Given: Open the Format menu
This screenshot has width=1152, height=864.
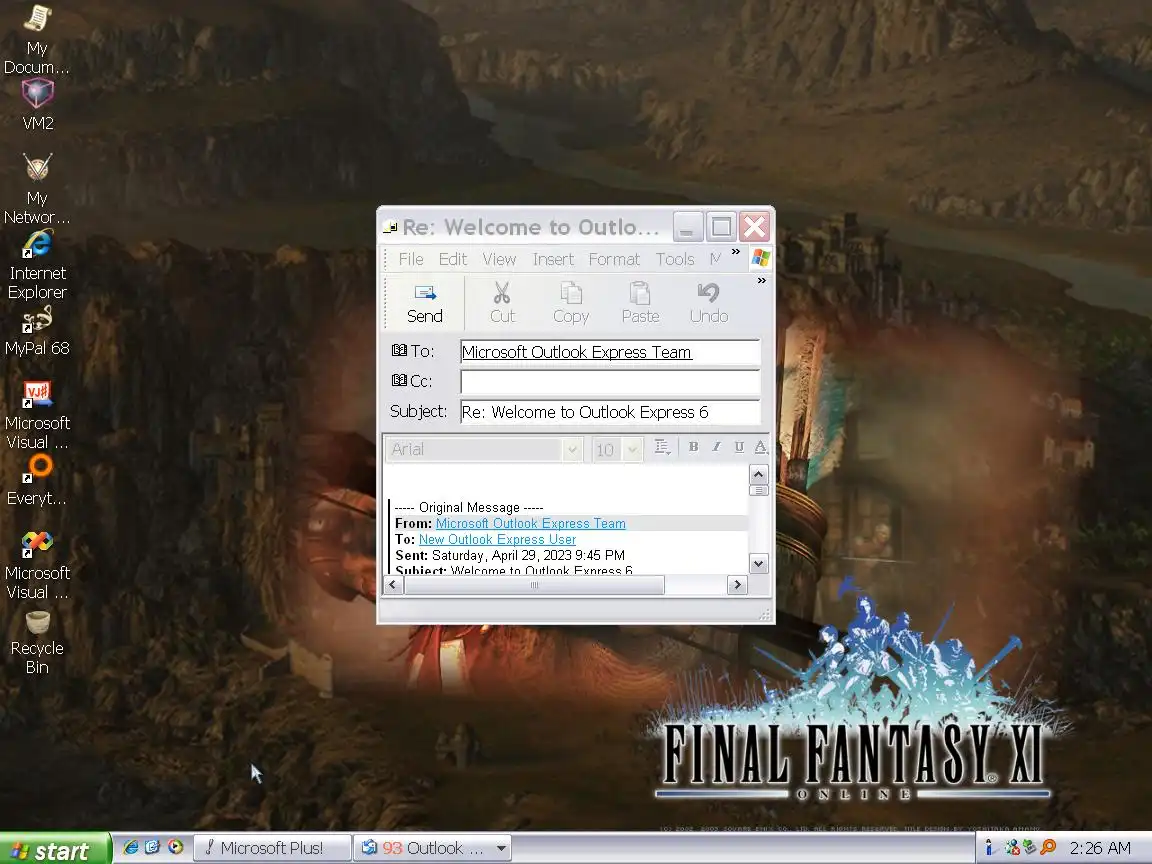Looking at the screenshot, I should (614, 259).
